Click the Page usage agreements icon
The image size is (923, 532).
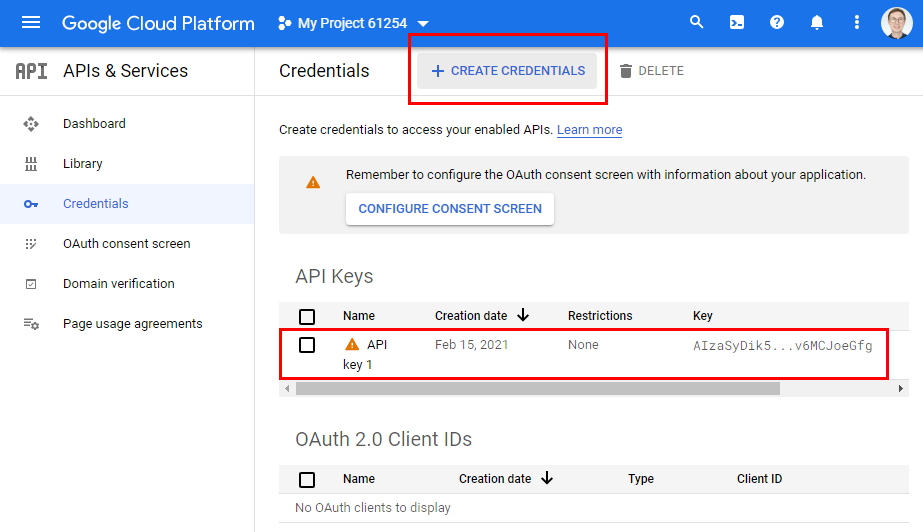(x=31, y=324)
